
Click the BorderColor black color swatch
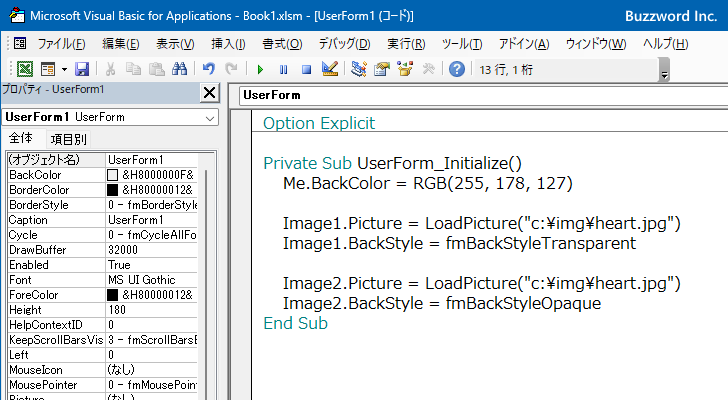(112, 190)
